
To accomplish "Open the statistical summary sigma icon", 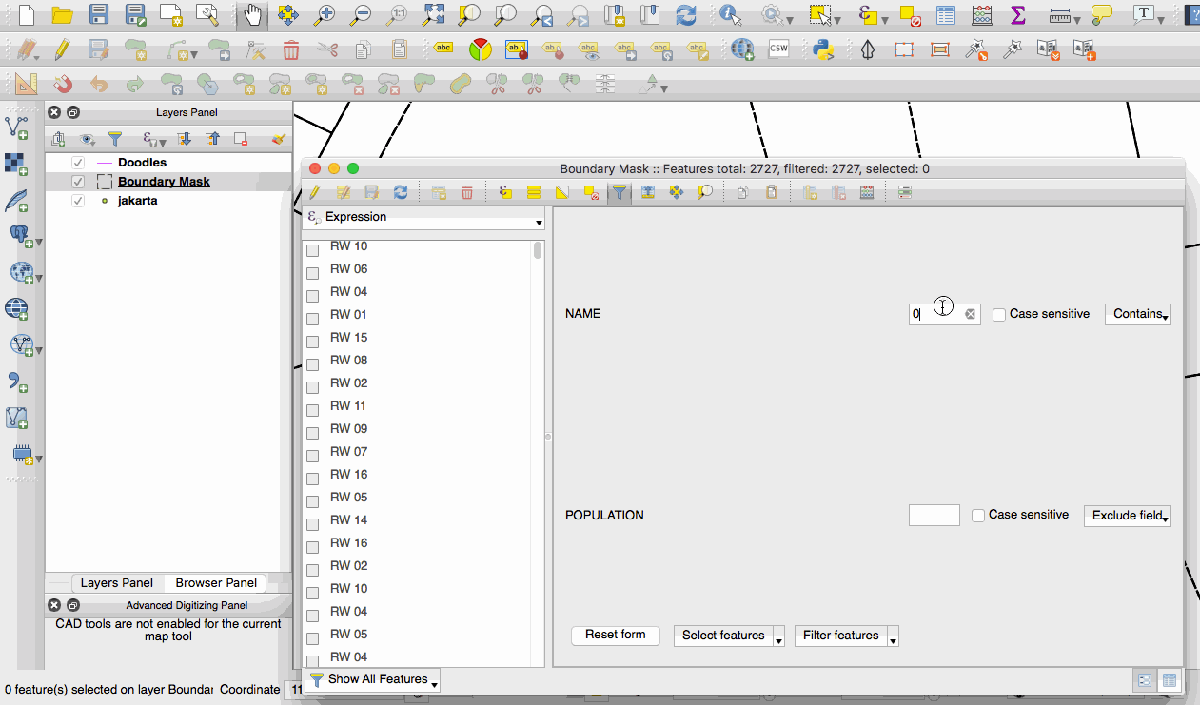I will 1018,15.
